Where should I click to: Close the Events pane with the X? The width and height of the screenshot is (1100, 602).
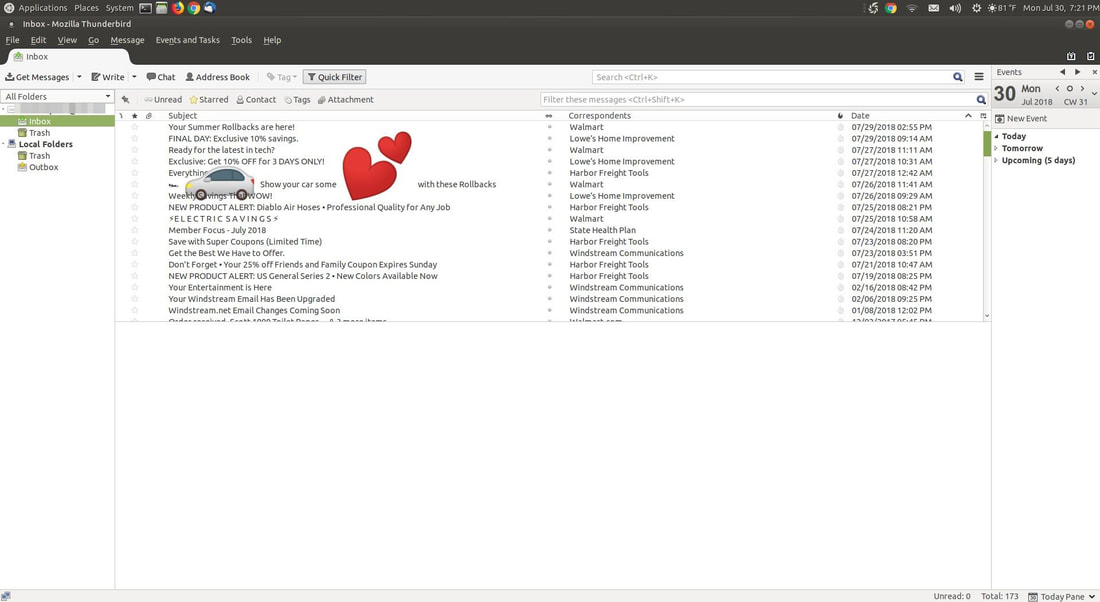click(x=1092, y=72)
